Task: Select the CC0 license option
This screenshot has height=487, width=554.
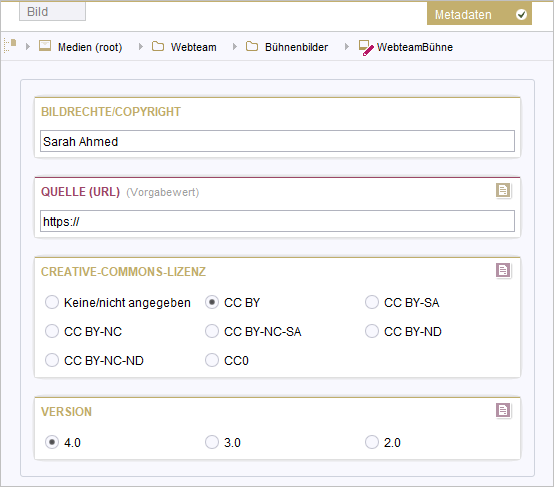Action: click(x=212, y=360)
